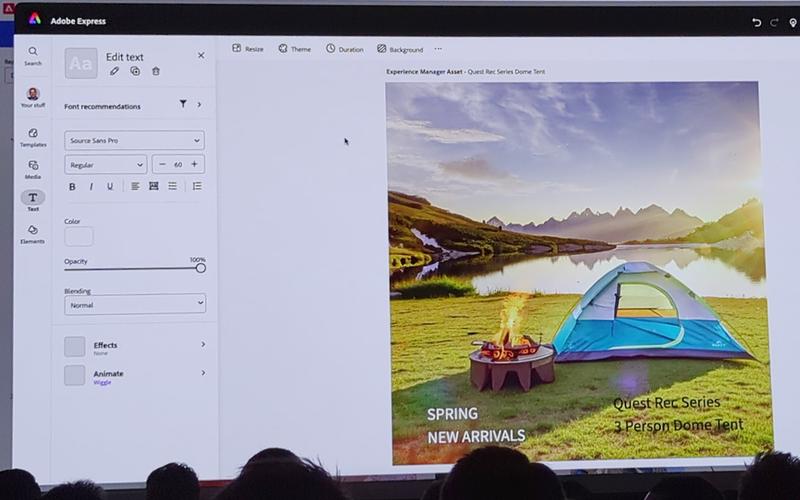The image size is (800, 500).
Task: Click the Opacity slider handle
Action: 201,268
